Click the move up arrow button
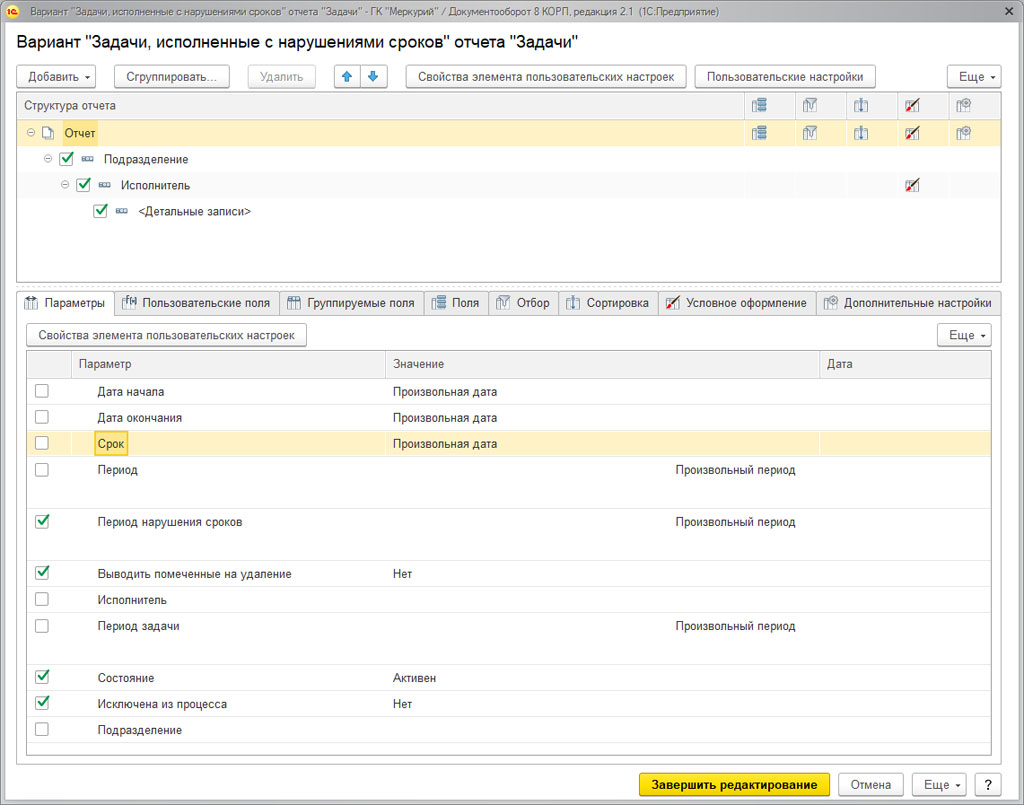Viewport: 1024px width, 805px height. coord(347,77)
